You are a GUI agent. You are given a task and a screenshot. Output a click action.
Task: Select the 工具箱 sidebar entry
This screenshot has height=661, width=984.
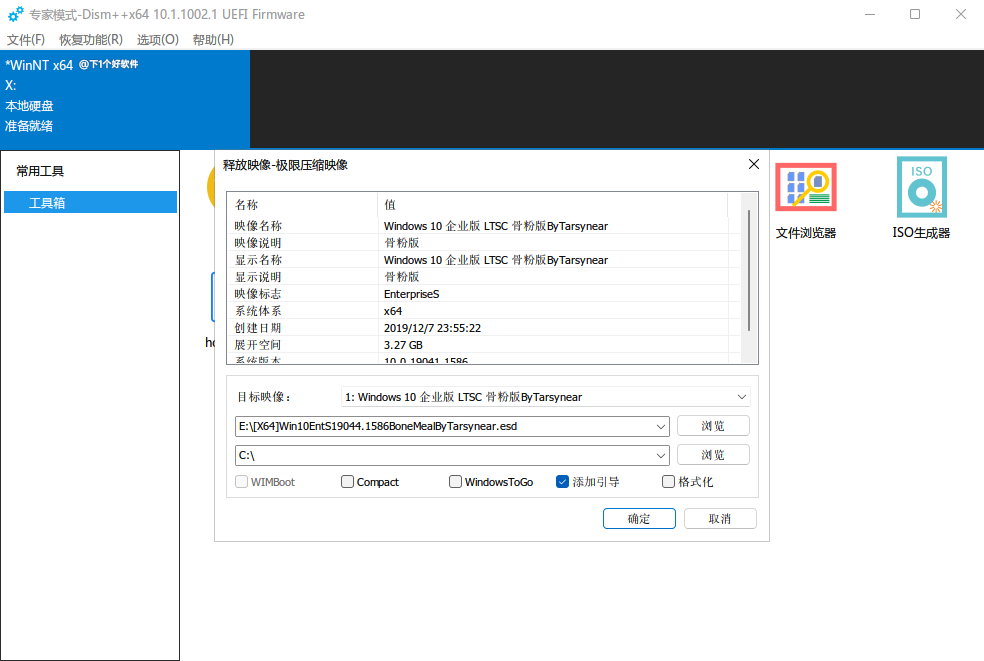90,202
